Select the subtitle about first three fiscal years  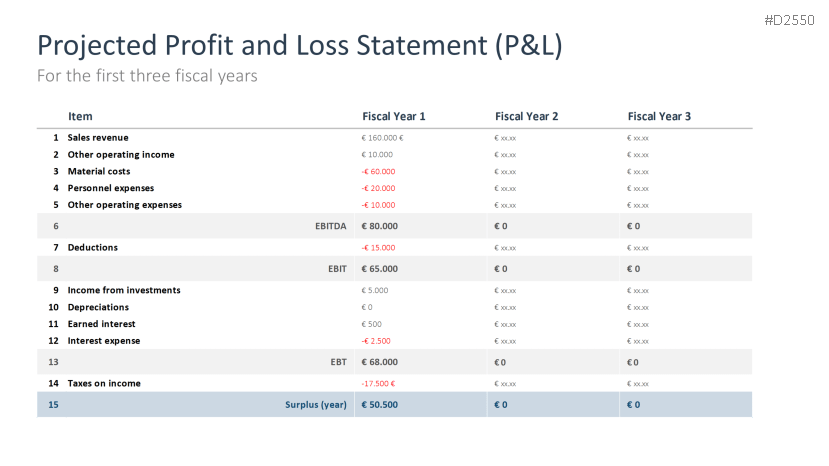pyautogui.click(x=147, y=76)
